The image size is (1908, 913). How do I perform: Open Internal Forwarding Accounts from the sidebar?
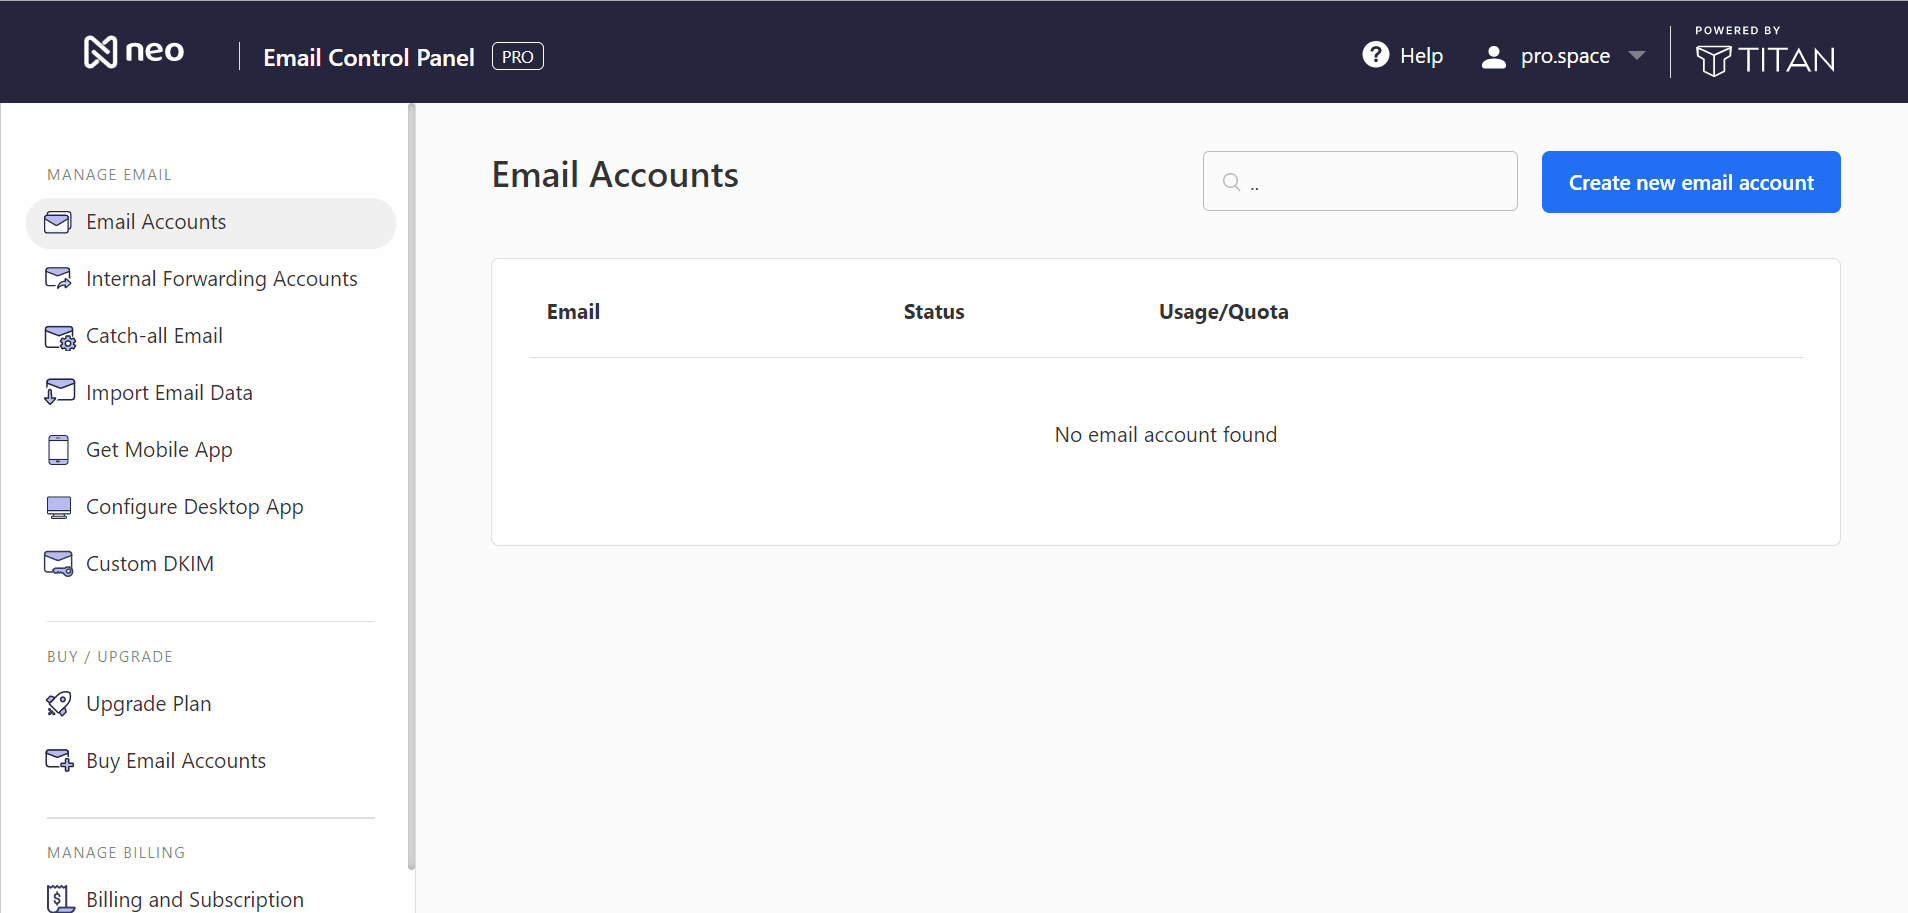pyautogui.click(x=221, y=278)
